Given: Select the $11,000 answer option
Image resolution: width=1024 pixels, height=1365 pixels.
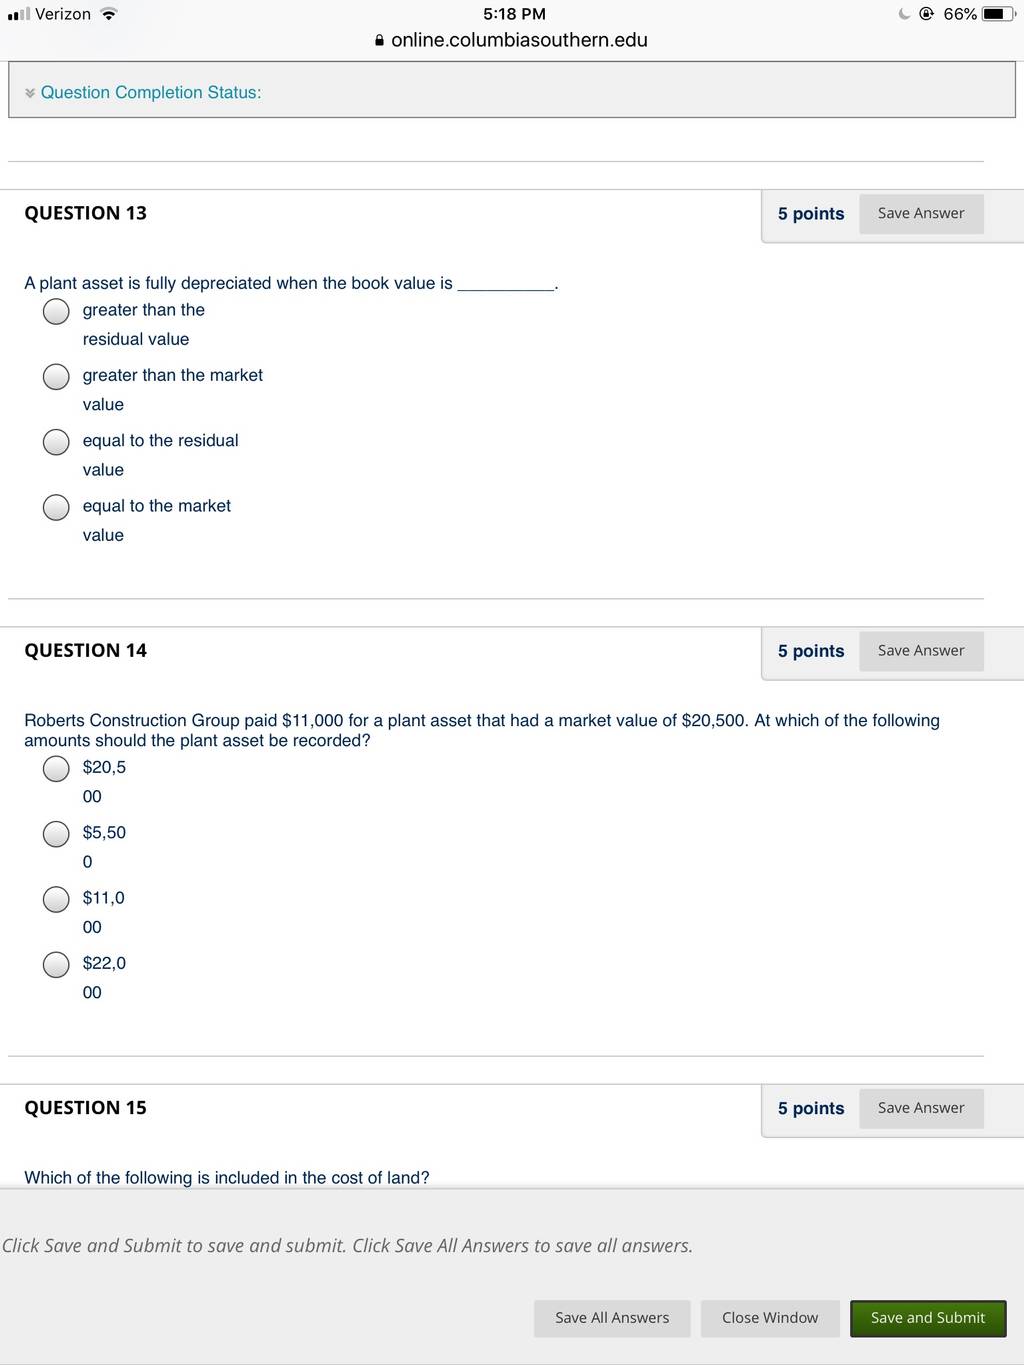Looking at the screenshot, I should click(56, 899).
